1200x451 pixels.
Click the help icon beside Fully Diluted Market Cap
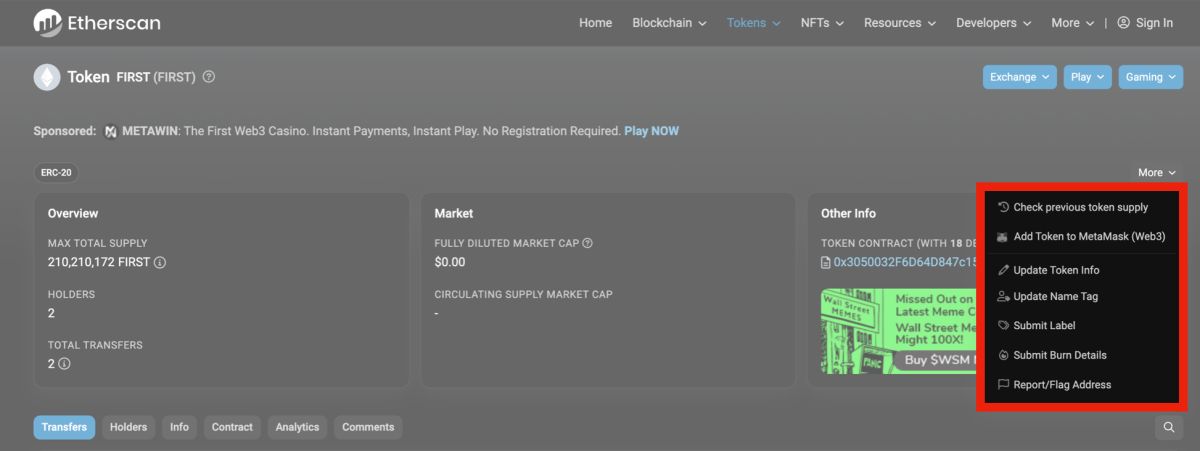tap(588, 243)
